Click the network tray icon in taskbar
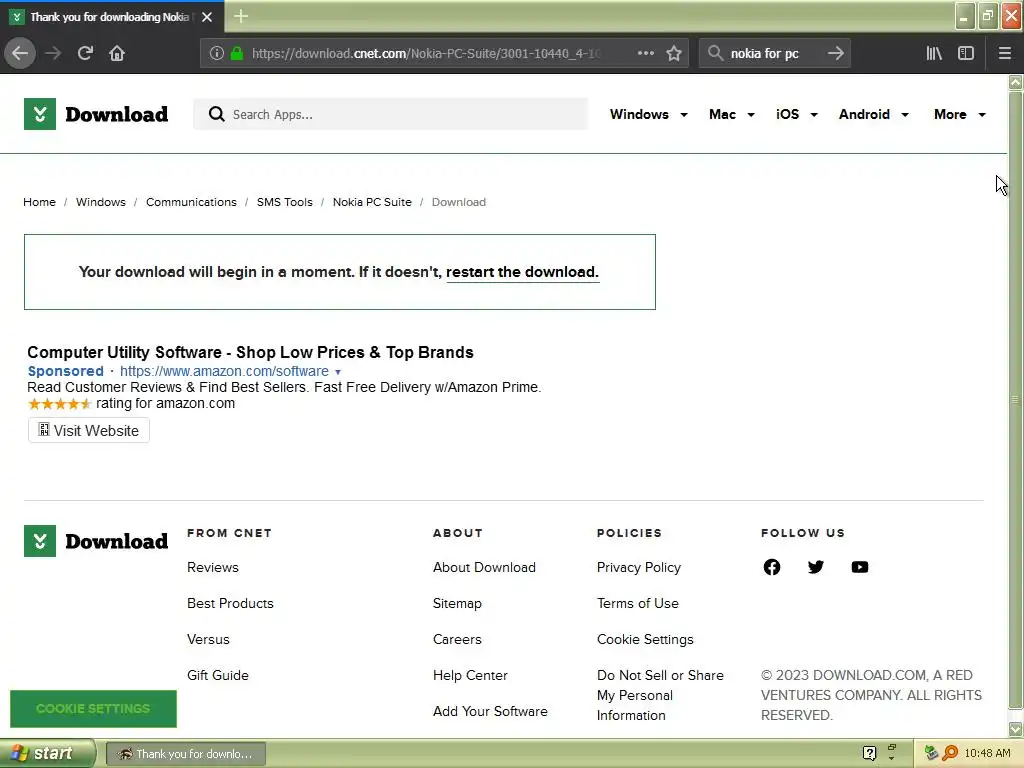 tap(931, 753)
